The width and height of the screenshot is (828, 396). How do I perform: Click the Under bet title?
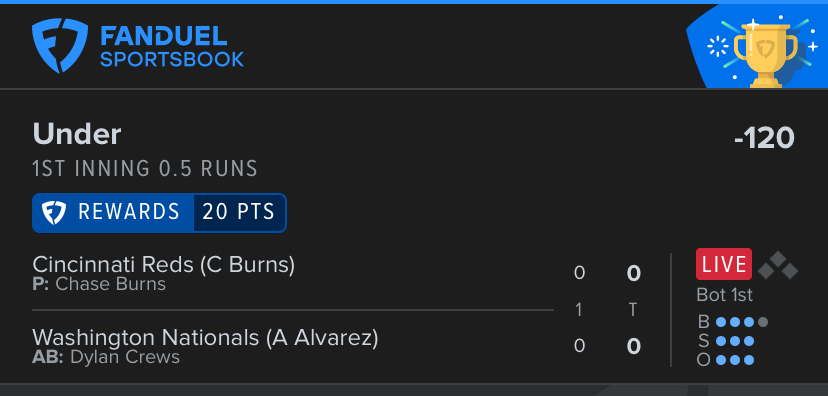pos(77,135)
